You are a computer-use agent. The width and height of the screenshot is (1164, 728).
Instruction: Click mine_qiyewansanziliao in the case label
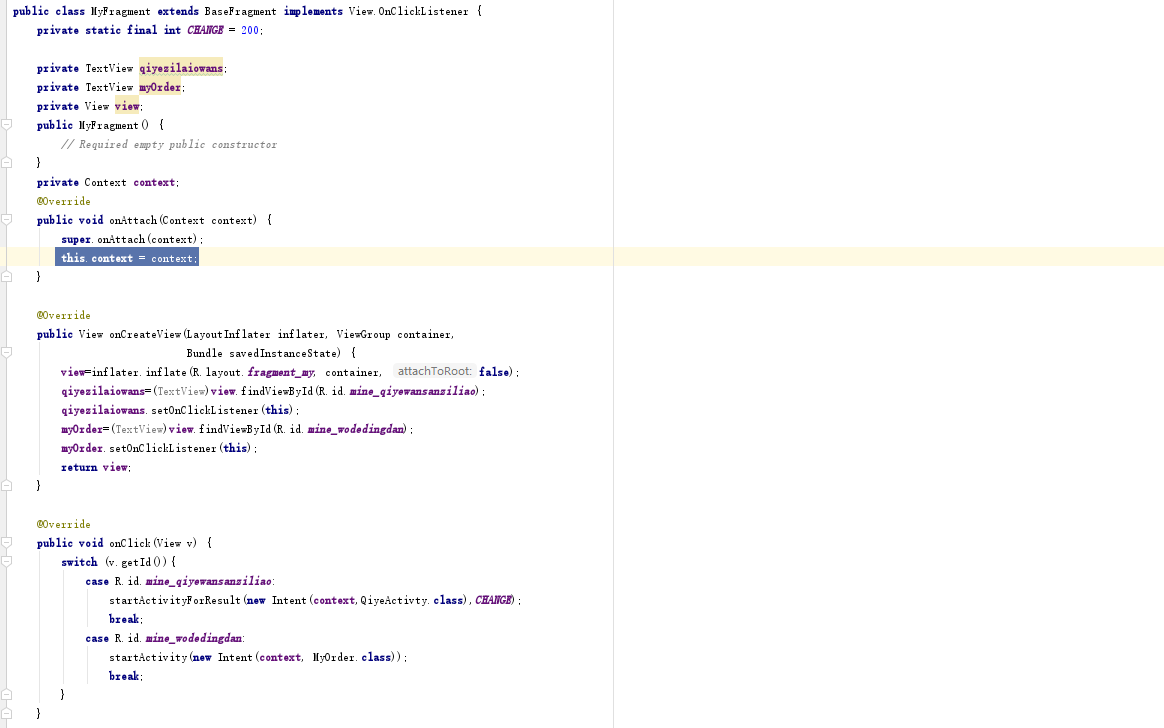tap(209, 581)
